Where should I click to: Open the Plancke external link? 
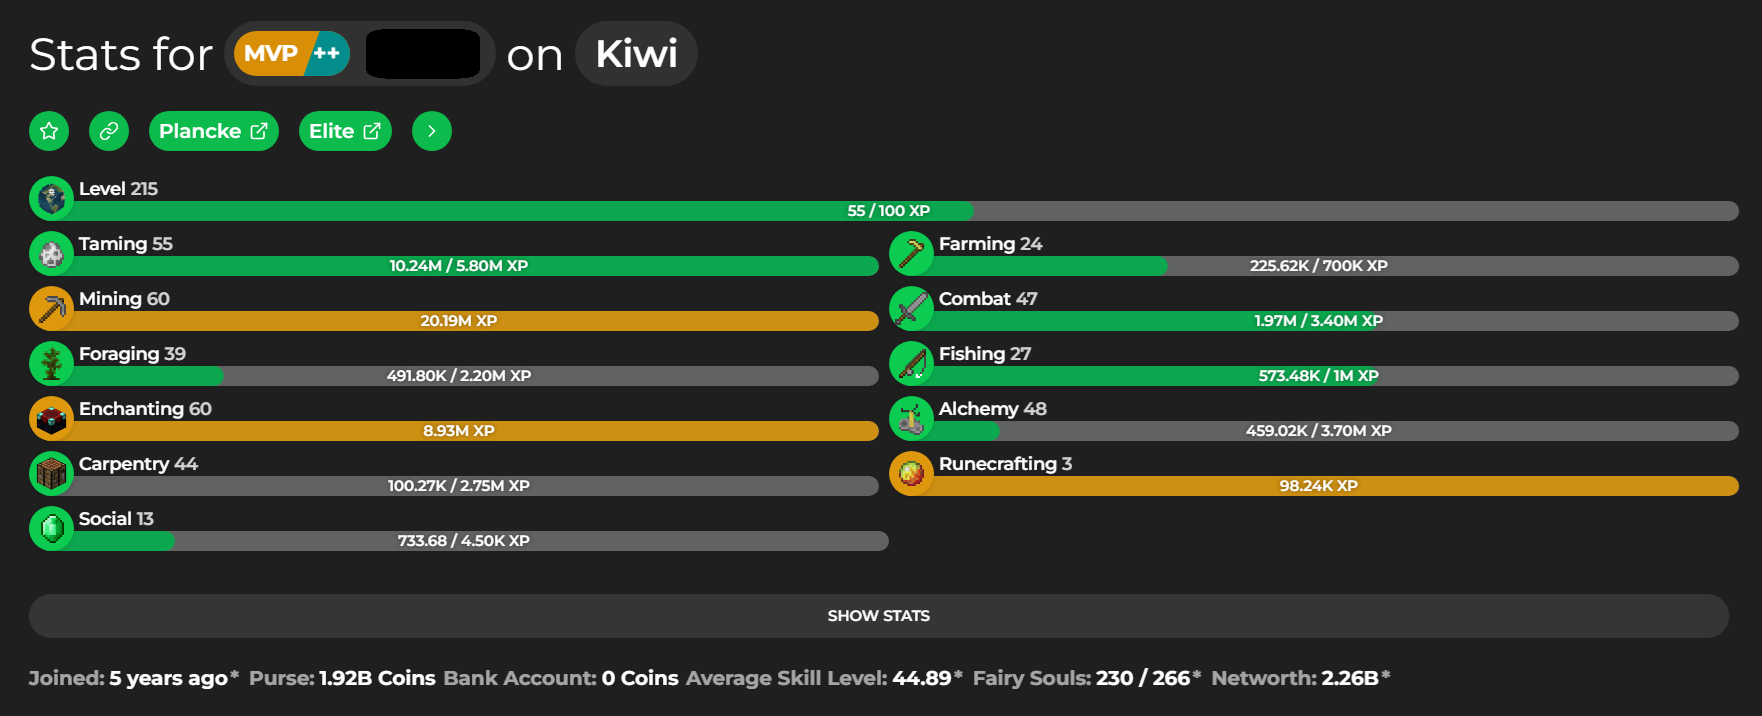pyautogui.click(x=214, y=131)
